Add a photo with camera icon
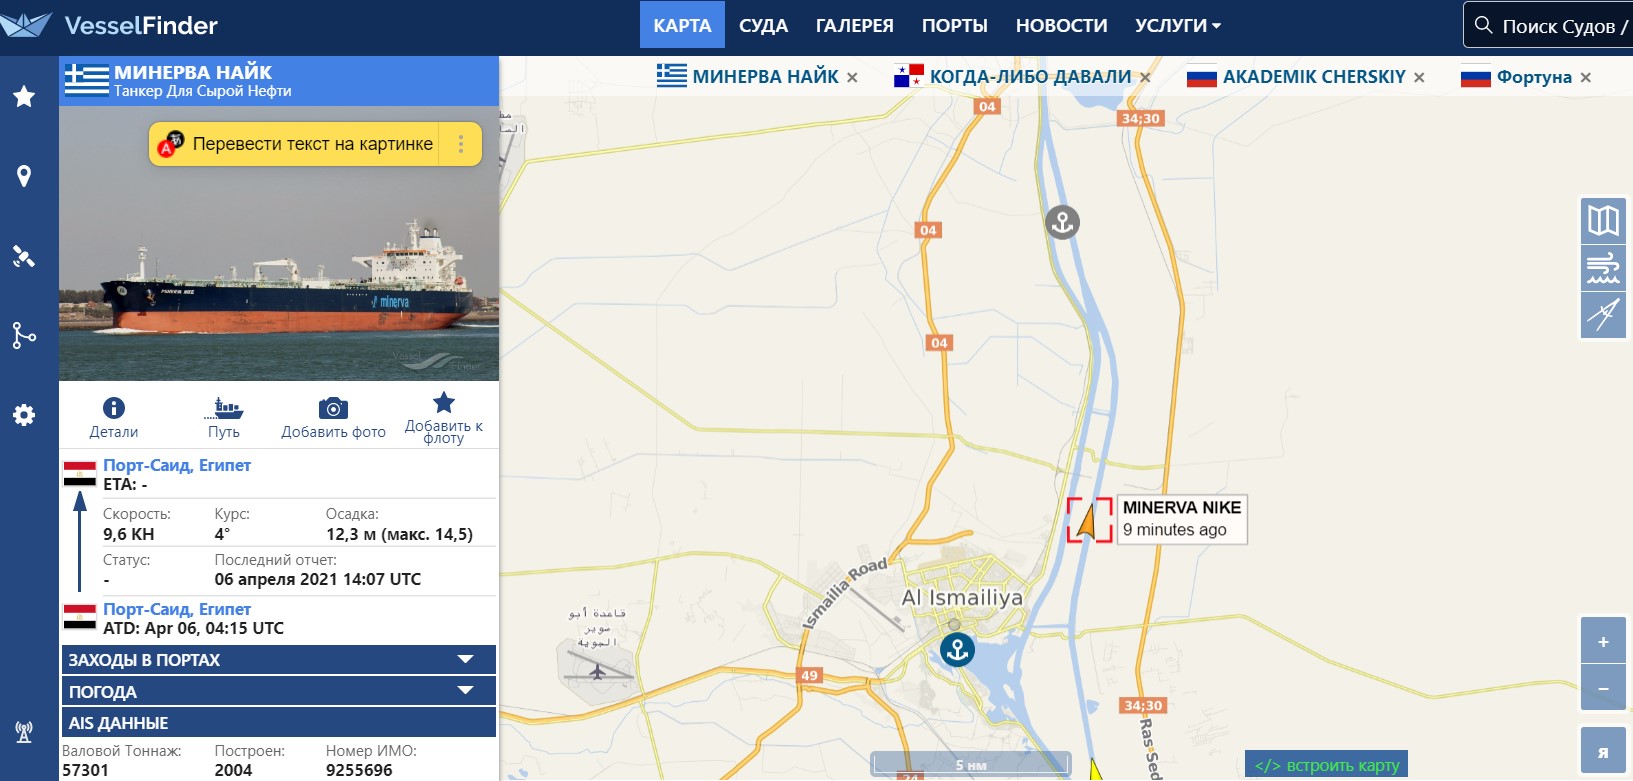This screenshot has width=1633, height=781. point(333,408)
